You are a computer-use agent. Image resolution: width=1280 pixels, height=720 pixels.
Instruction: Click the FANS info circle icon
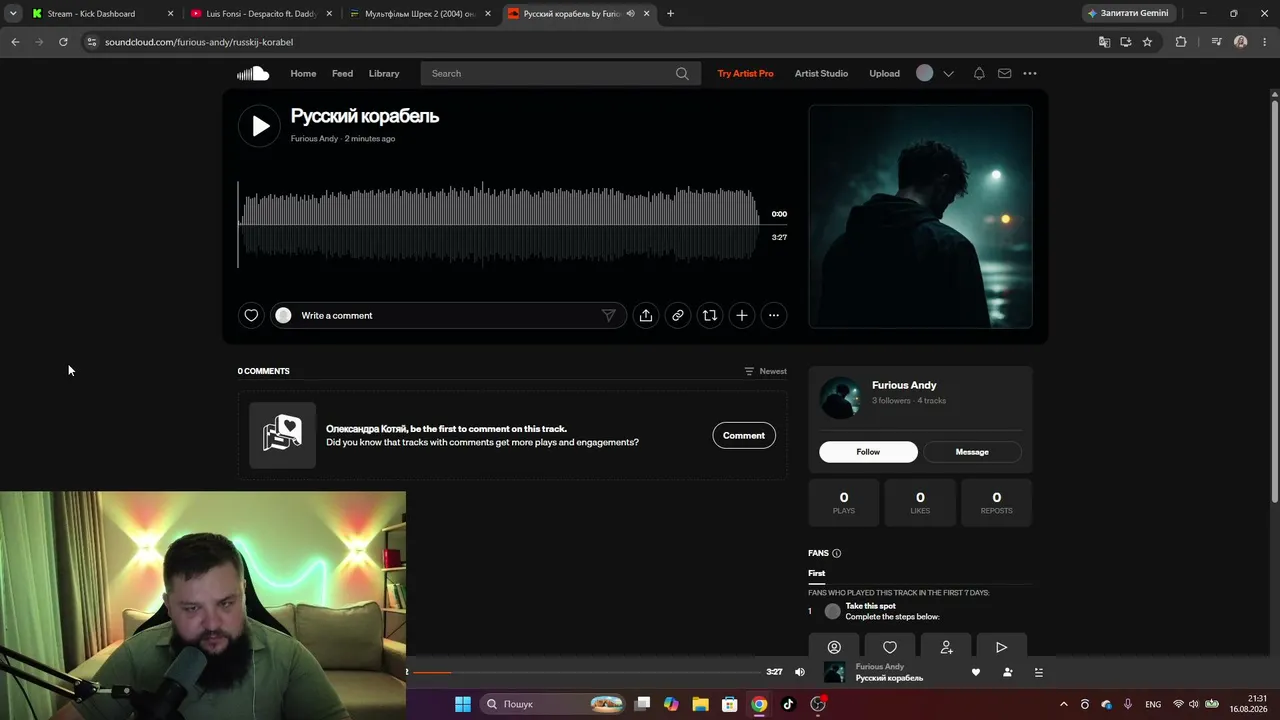pos(837,553)
